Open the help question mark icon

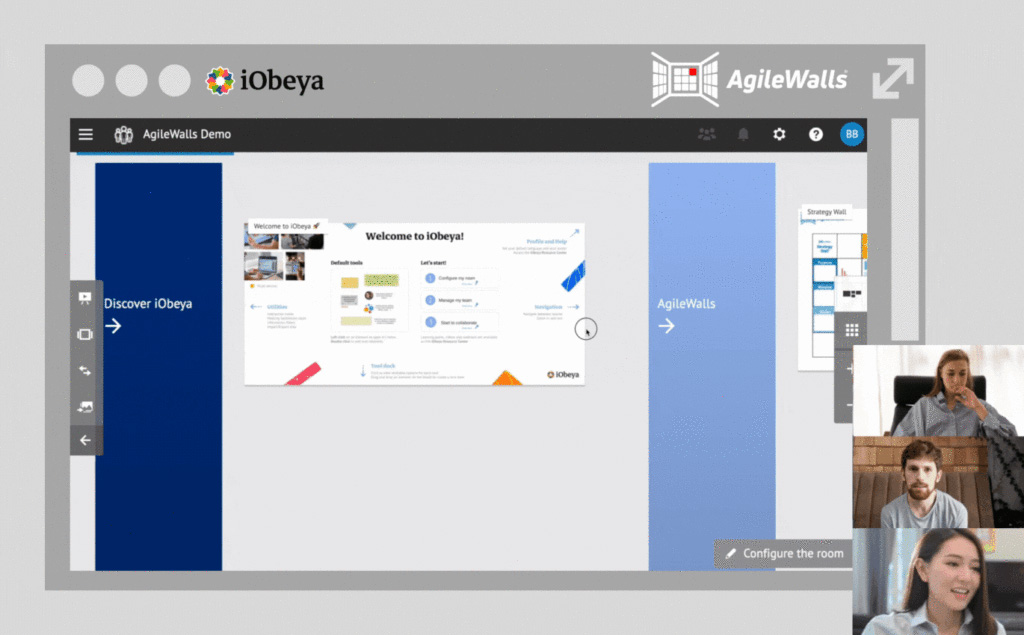click(x=816, y=134)
